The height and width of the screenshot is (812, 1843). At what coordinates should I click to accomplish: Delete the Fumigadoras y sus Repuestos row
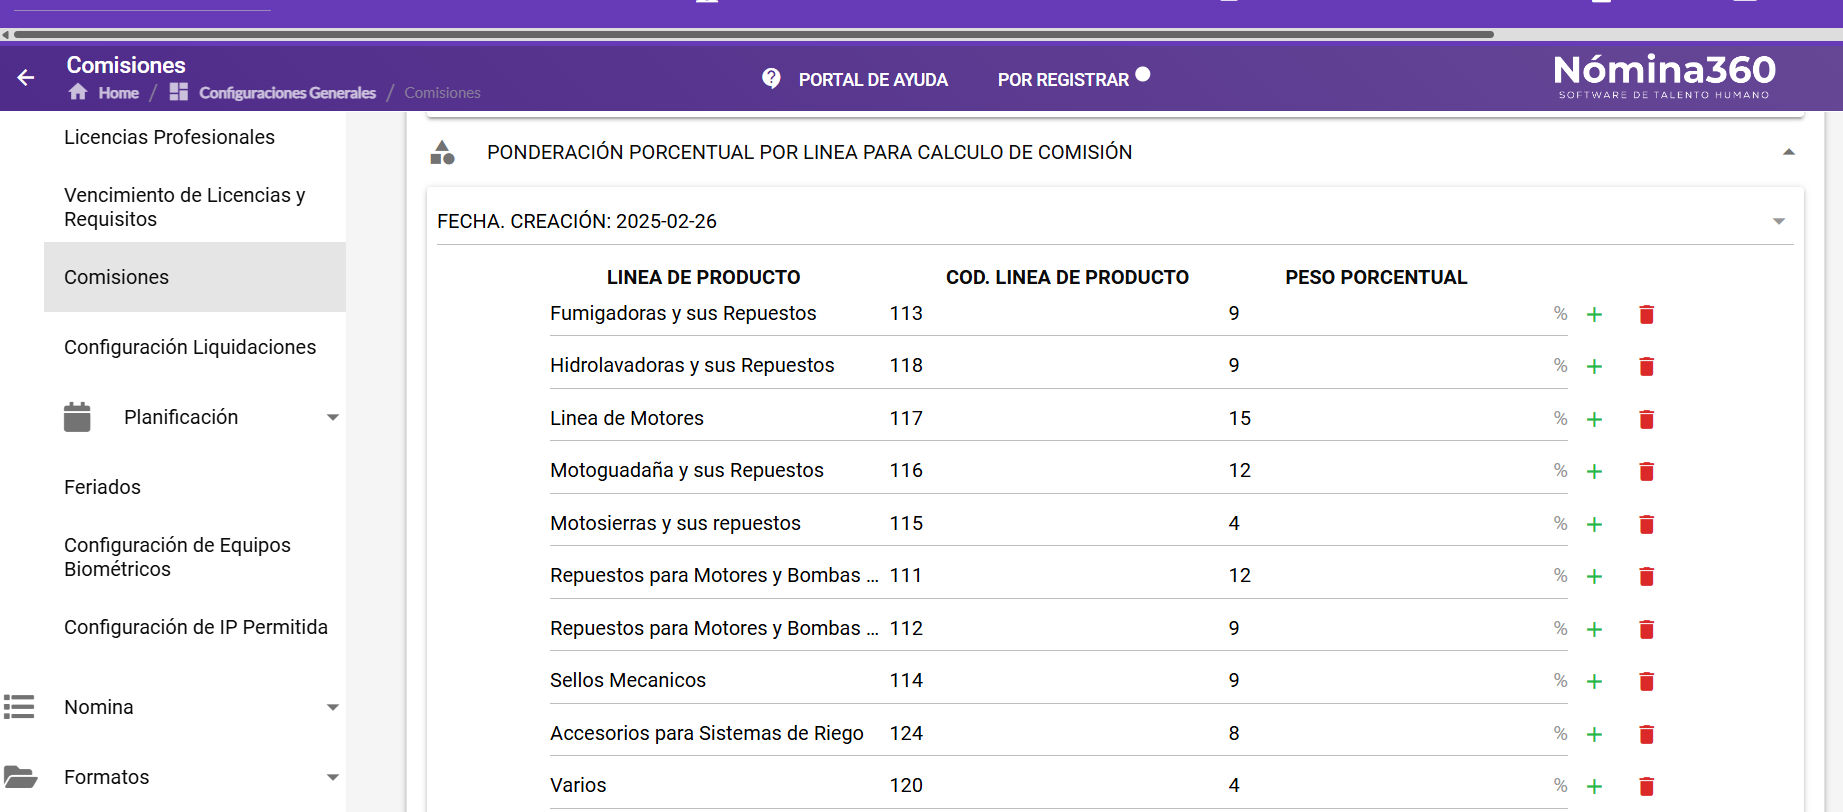click(x=1646, y=314)
